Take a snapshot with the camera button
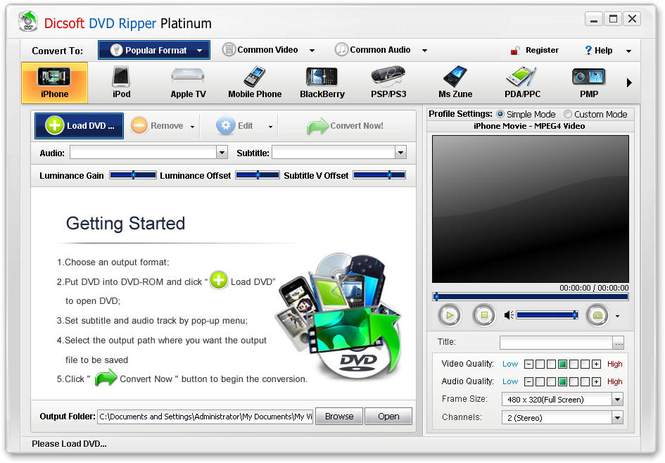This screenshot has height=463, width=665. 597,315
